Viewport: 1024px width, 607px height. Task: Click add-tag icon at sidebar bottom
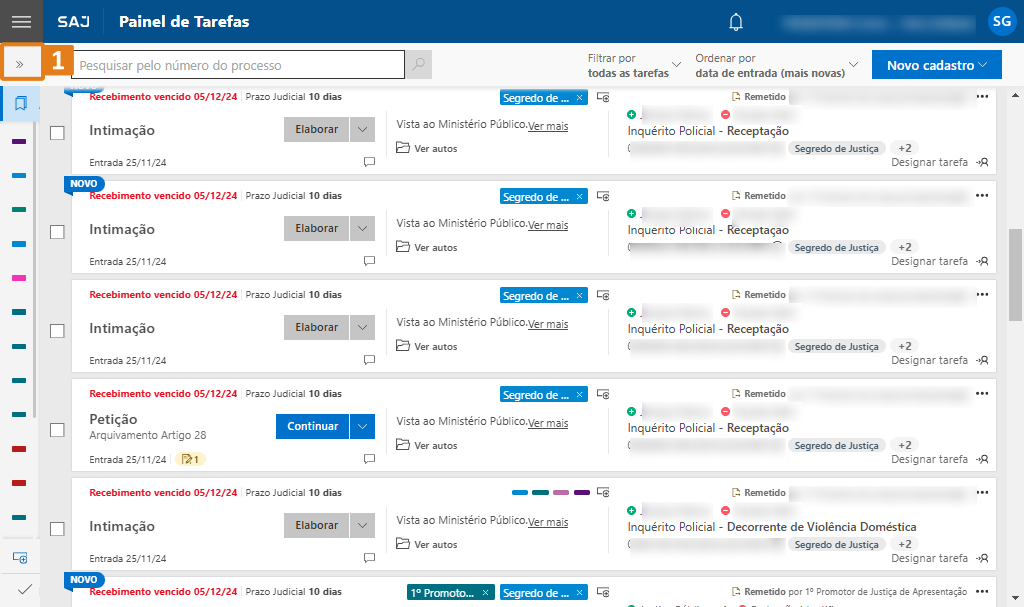click(20, 557)
